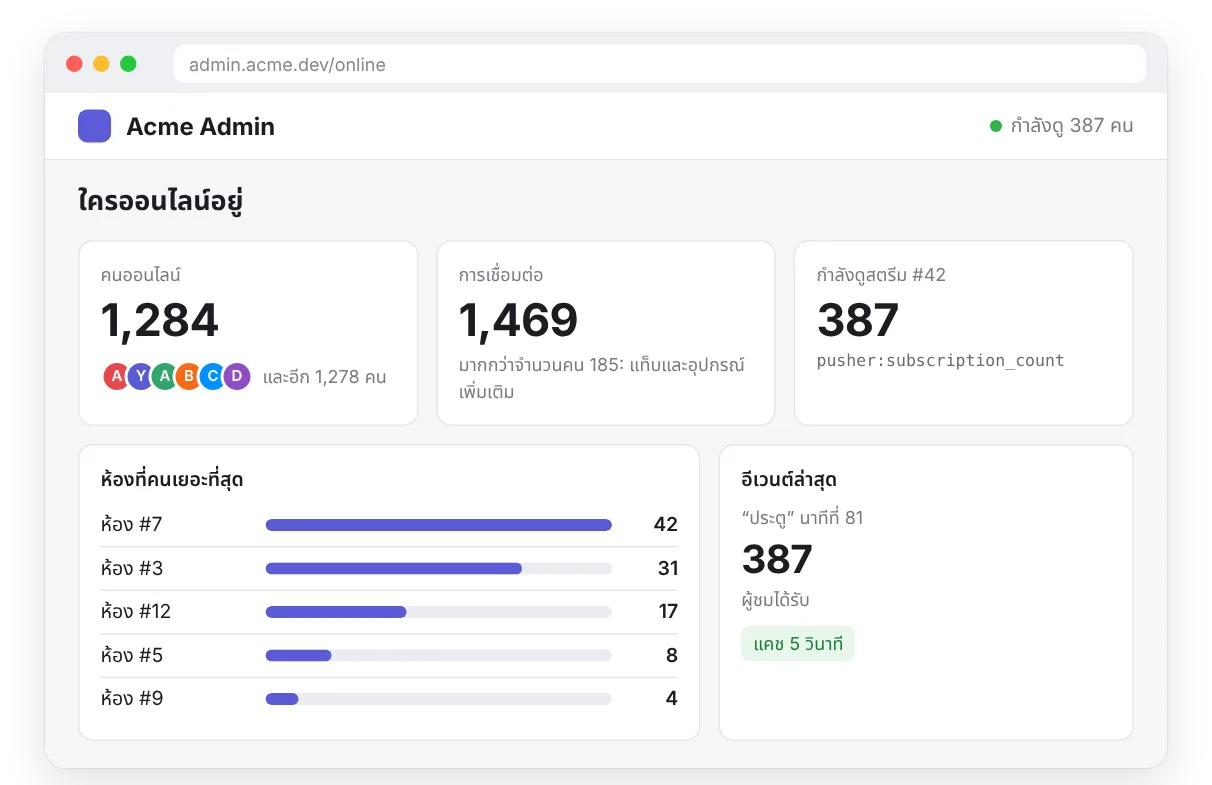Click the count "17" for ห้อง #12
This screenshot has width=1212, height=785.
[668, 612]
